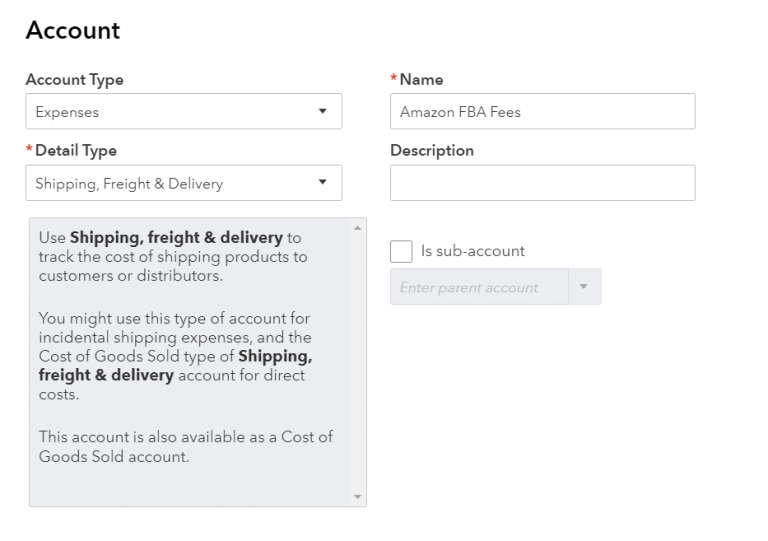Screen dimensions: 768x541
Task: Focus the empty Description input box
Action: tap(541, 183)
